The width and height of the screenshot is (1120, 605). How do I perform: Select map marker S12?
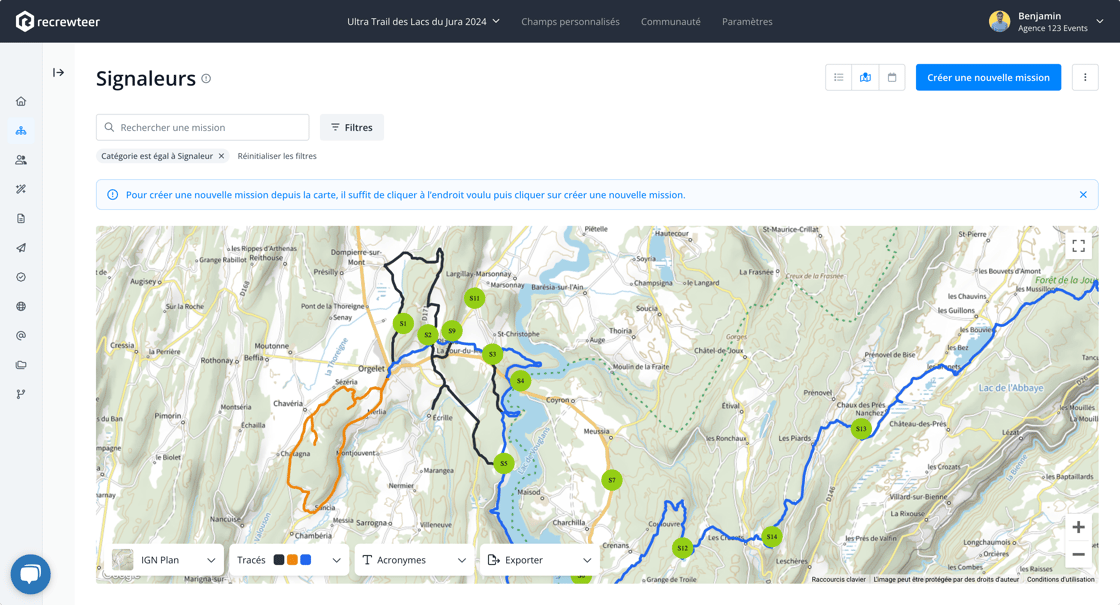pyautogui.click(x=683, y=548)
